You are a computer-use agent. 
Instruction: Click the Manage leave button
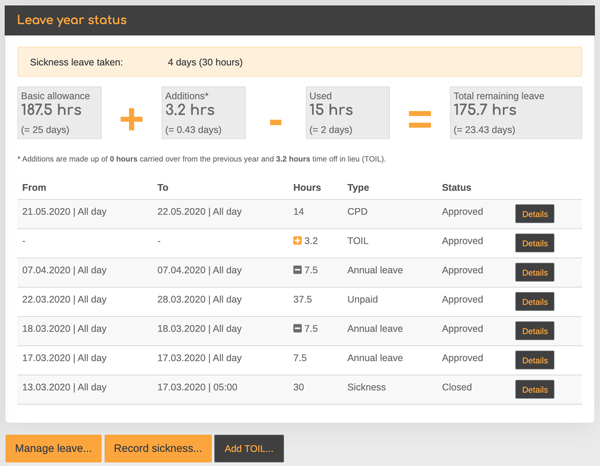pos(52,449)
